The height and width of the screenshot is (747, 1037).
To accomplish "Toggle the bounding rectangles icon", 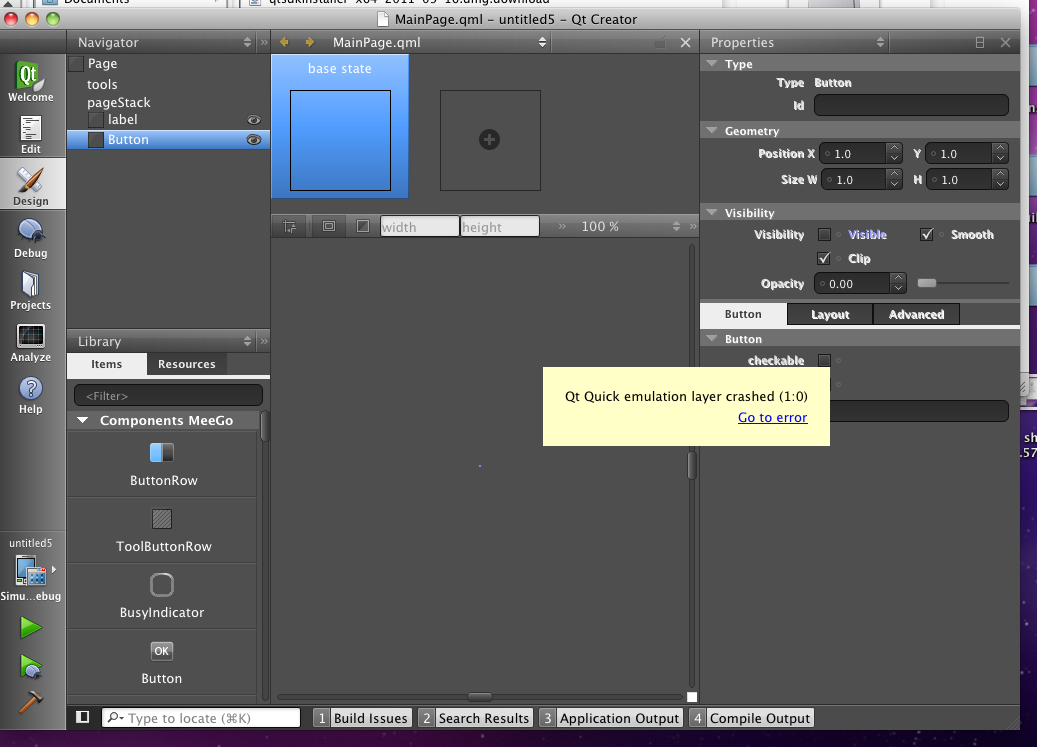I will (329, 226).
